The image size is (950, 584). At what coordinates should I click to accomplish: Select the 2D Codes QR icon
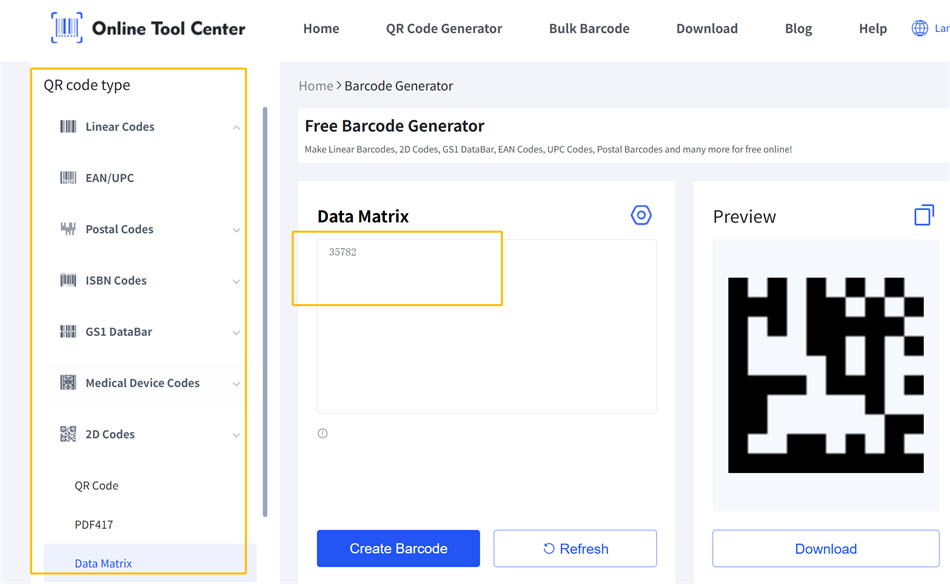(x=68, y=434)
